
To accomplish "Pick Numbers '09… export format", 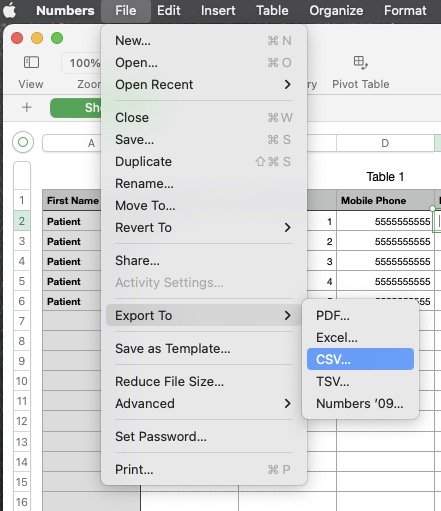I will coord(360,403).
